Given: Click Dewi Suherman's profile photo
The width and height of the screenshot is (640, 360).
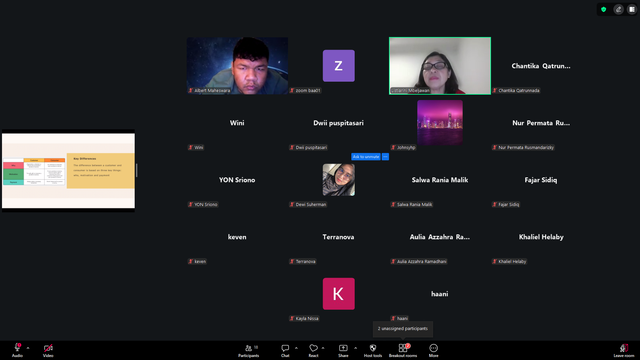Looking at the screenshot, I should pos(339,180).
